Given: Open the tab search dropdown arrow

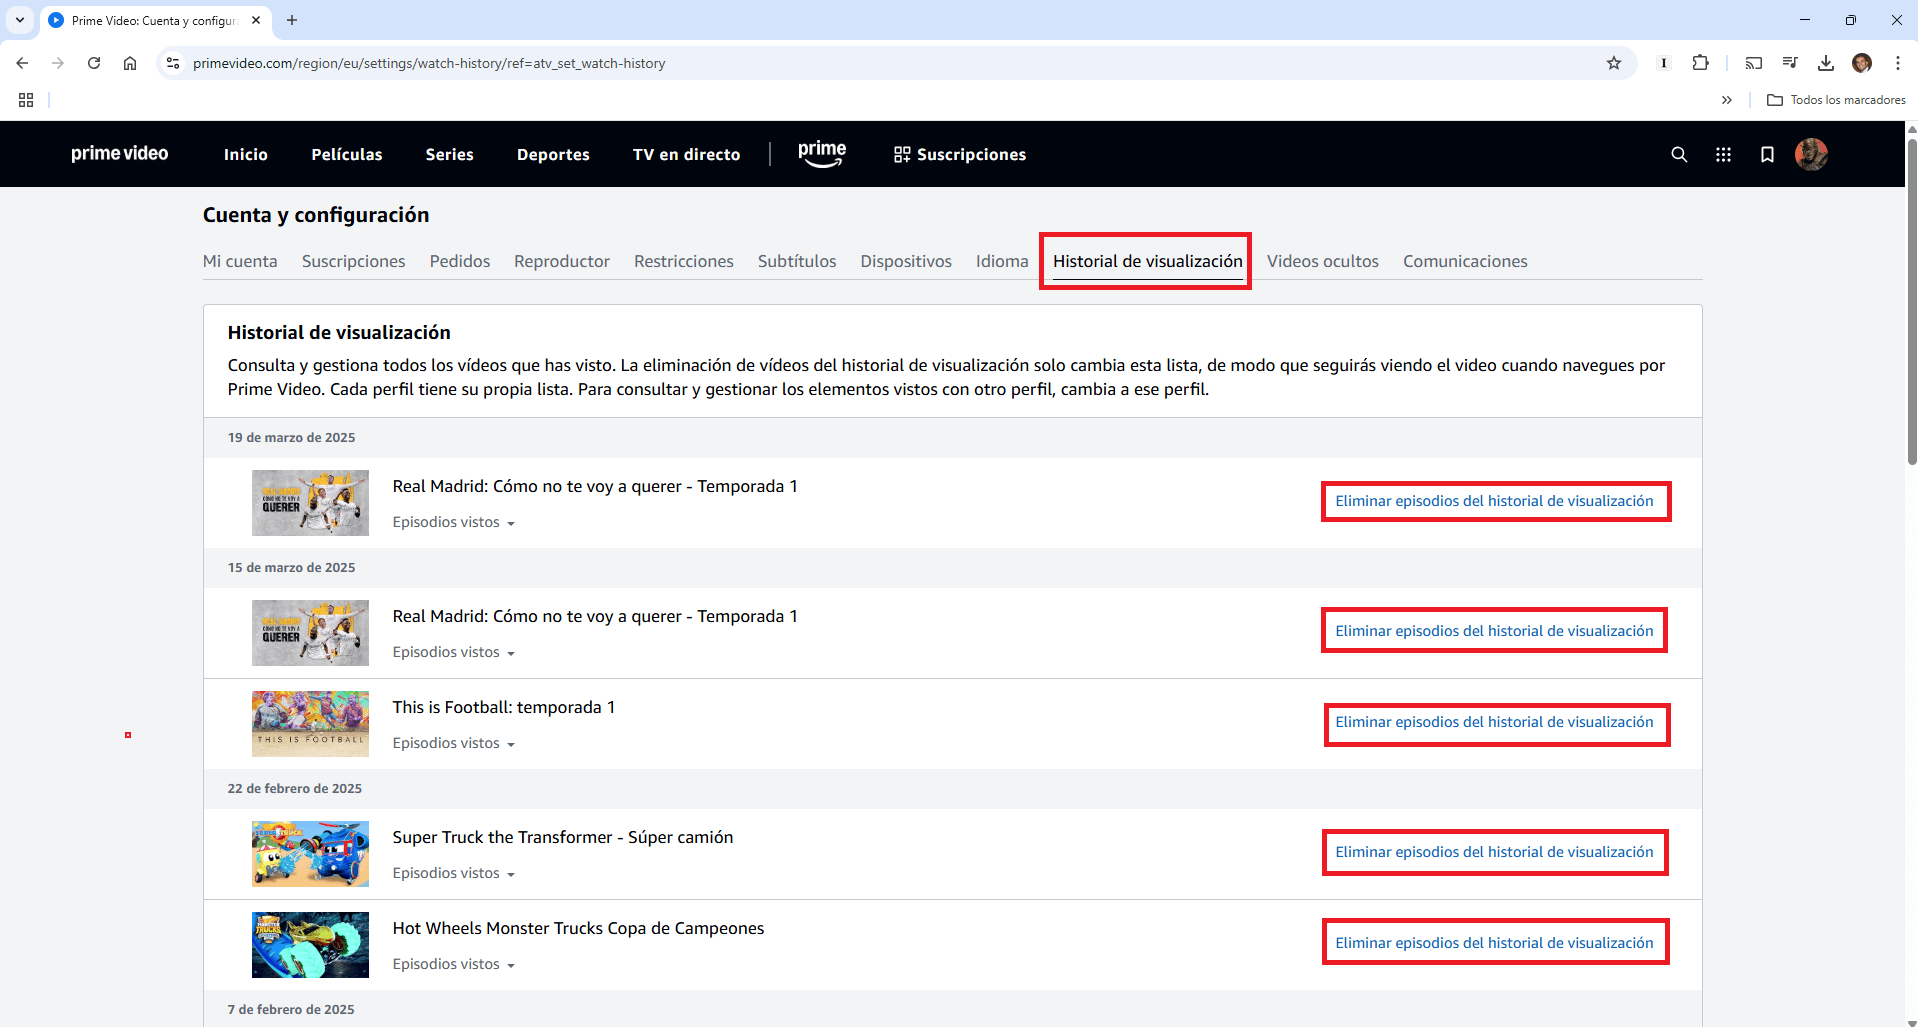Looking at the screenshot, I should 20,20.
